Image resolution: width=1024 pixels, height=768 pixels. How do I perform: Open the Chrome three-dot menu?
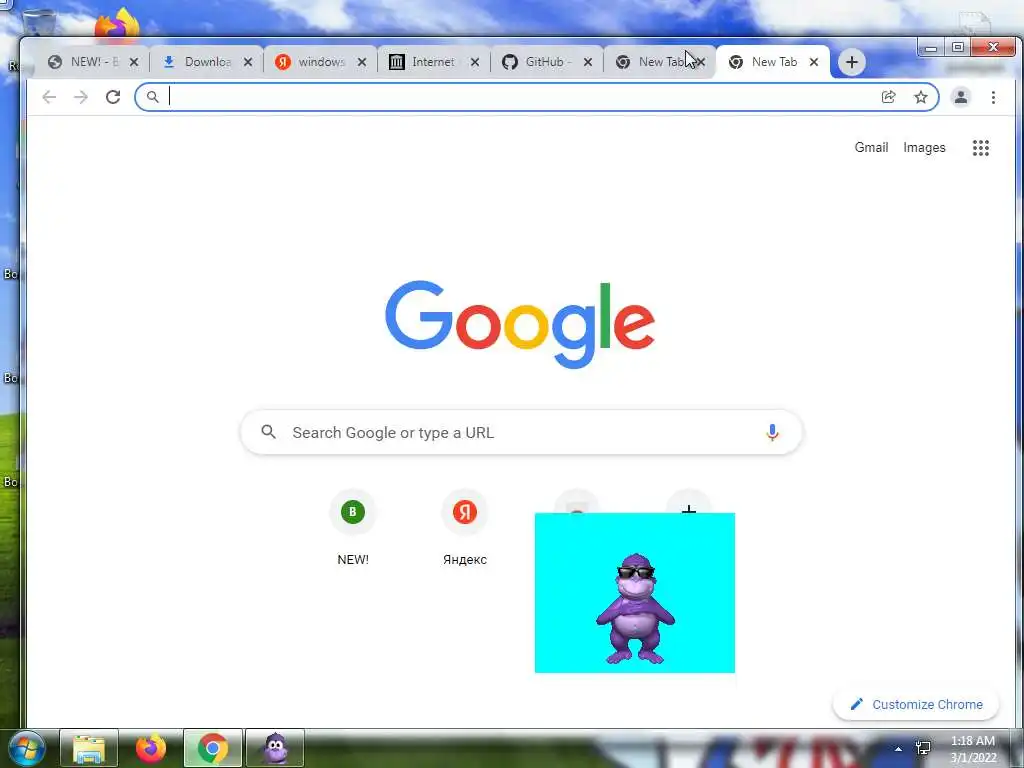point(993,97)
